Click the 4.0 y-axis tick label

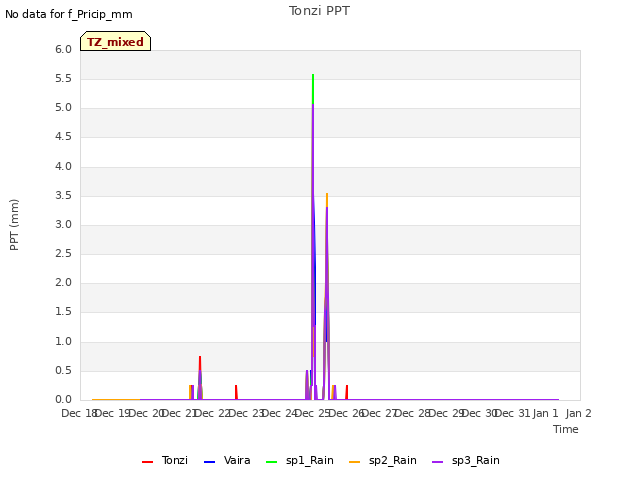click(x=63, y=166)
